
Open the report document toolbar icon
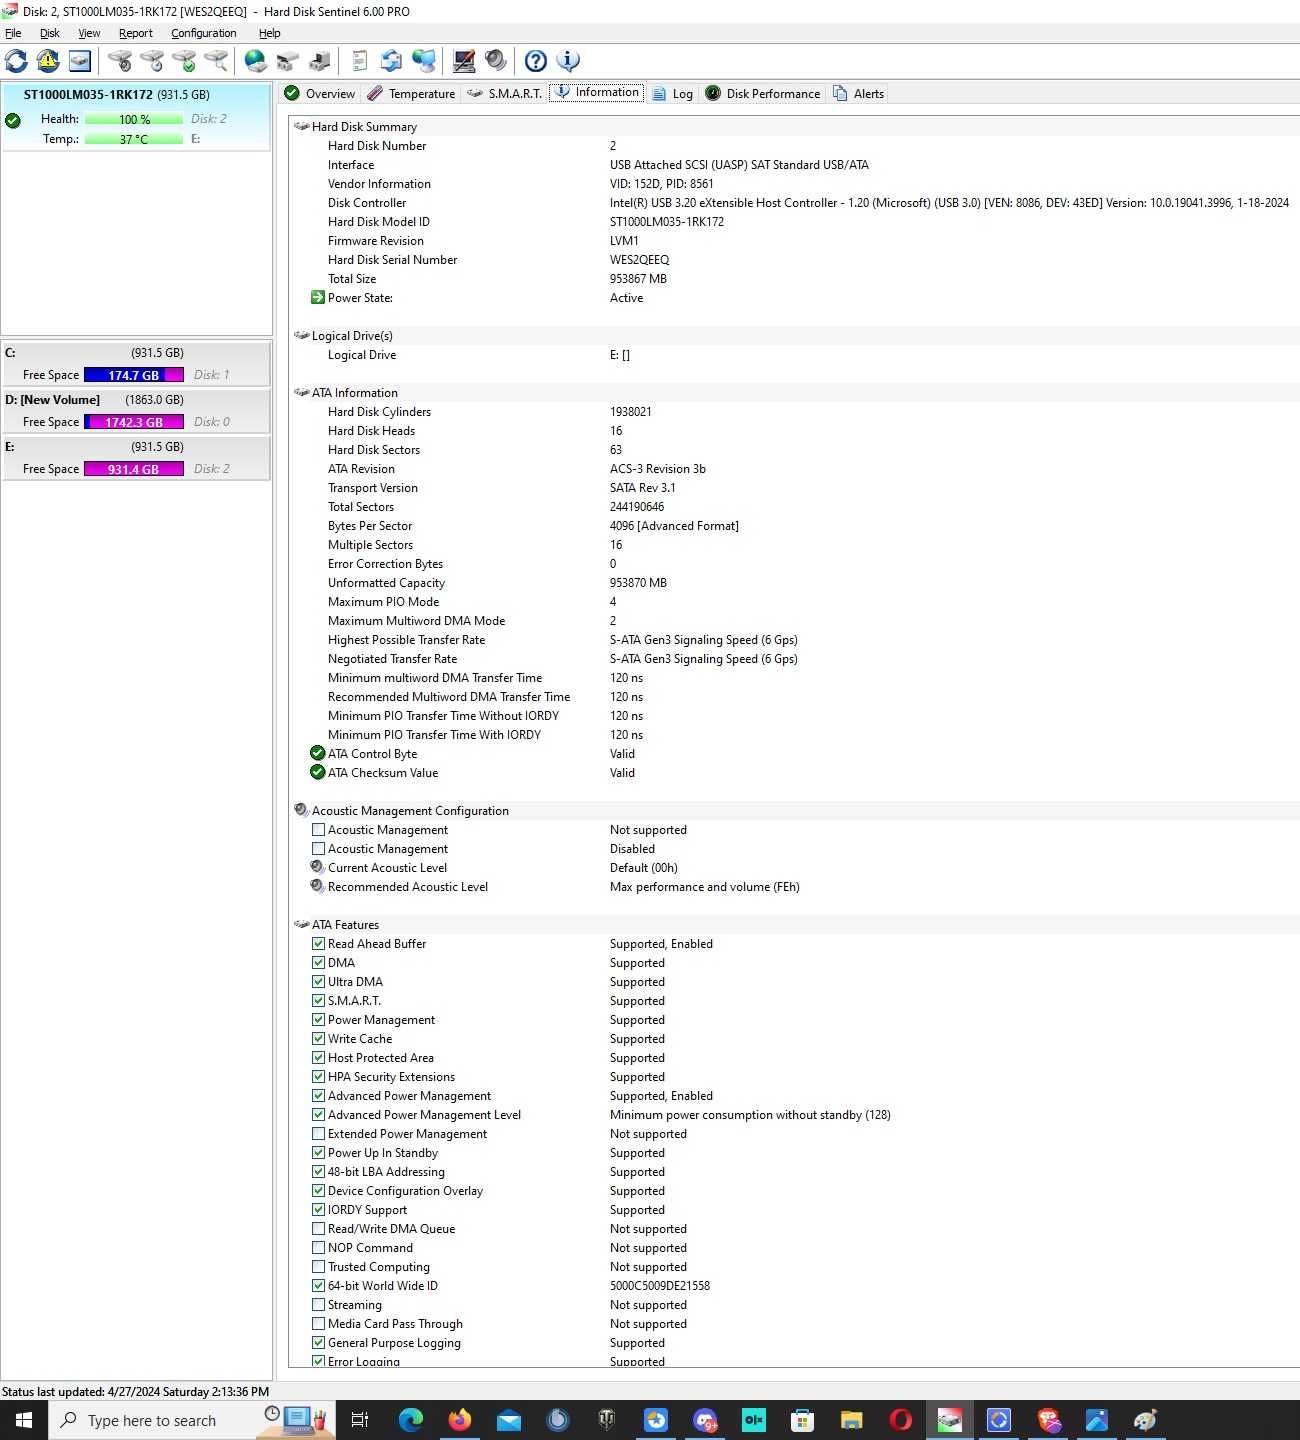[x=360, y=61]
